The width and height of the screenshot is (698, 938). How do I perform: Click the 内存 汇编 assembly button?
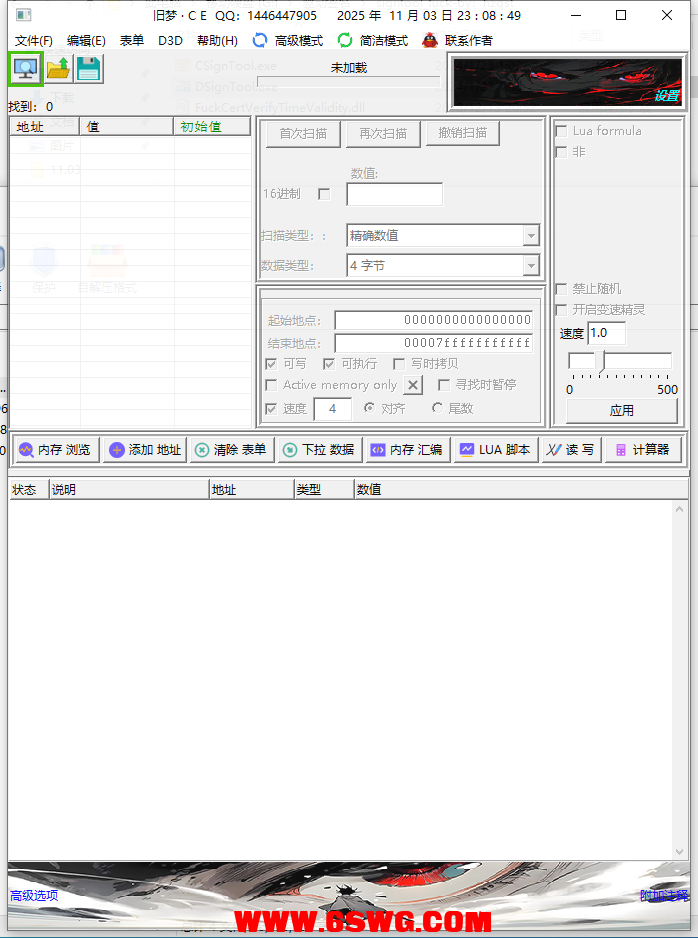point(407,450)
